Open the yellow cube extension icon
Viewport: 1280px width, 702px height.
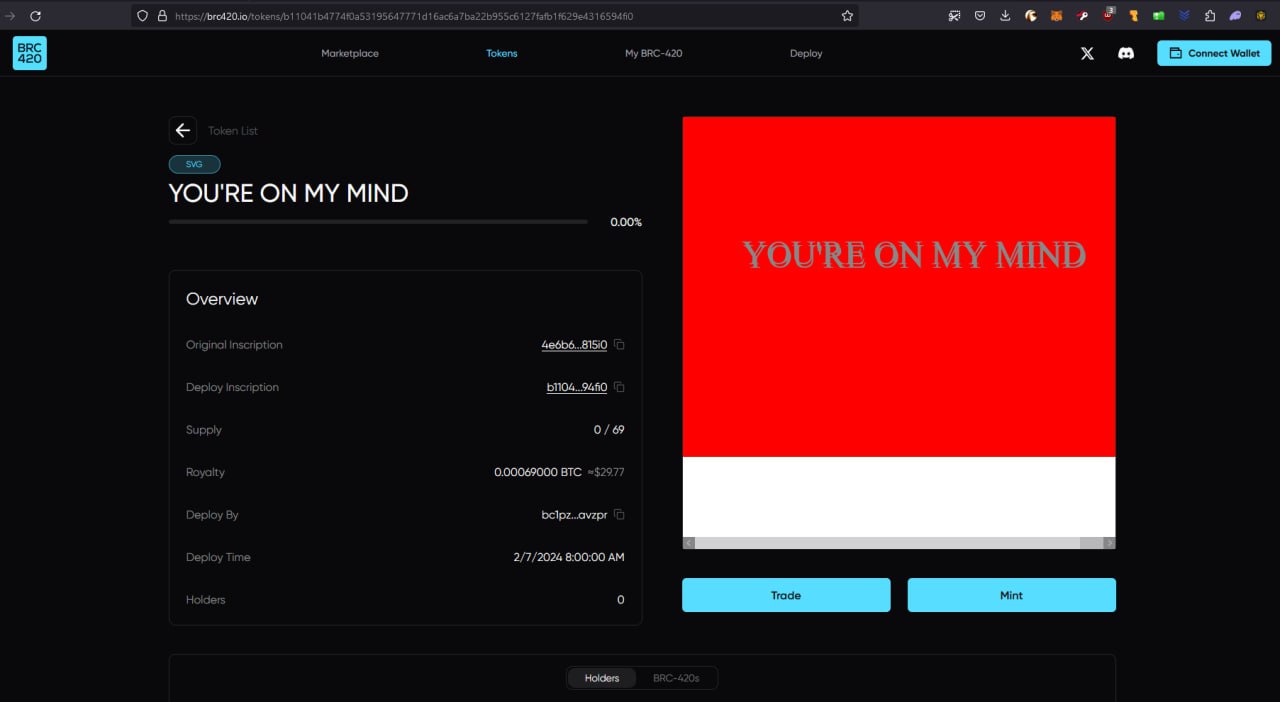(1261, 16)
